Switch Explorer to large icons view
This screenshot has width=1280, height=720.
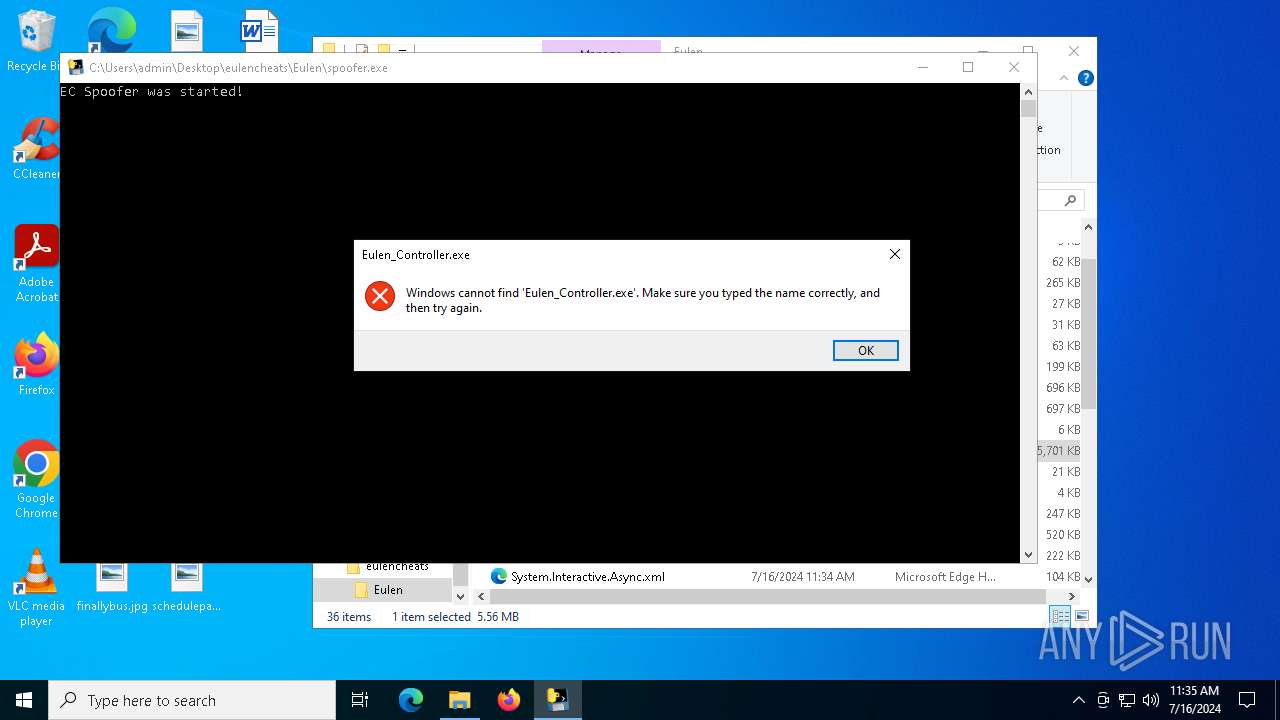(x=1081, y=616)
